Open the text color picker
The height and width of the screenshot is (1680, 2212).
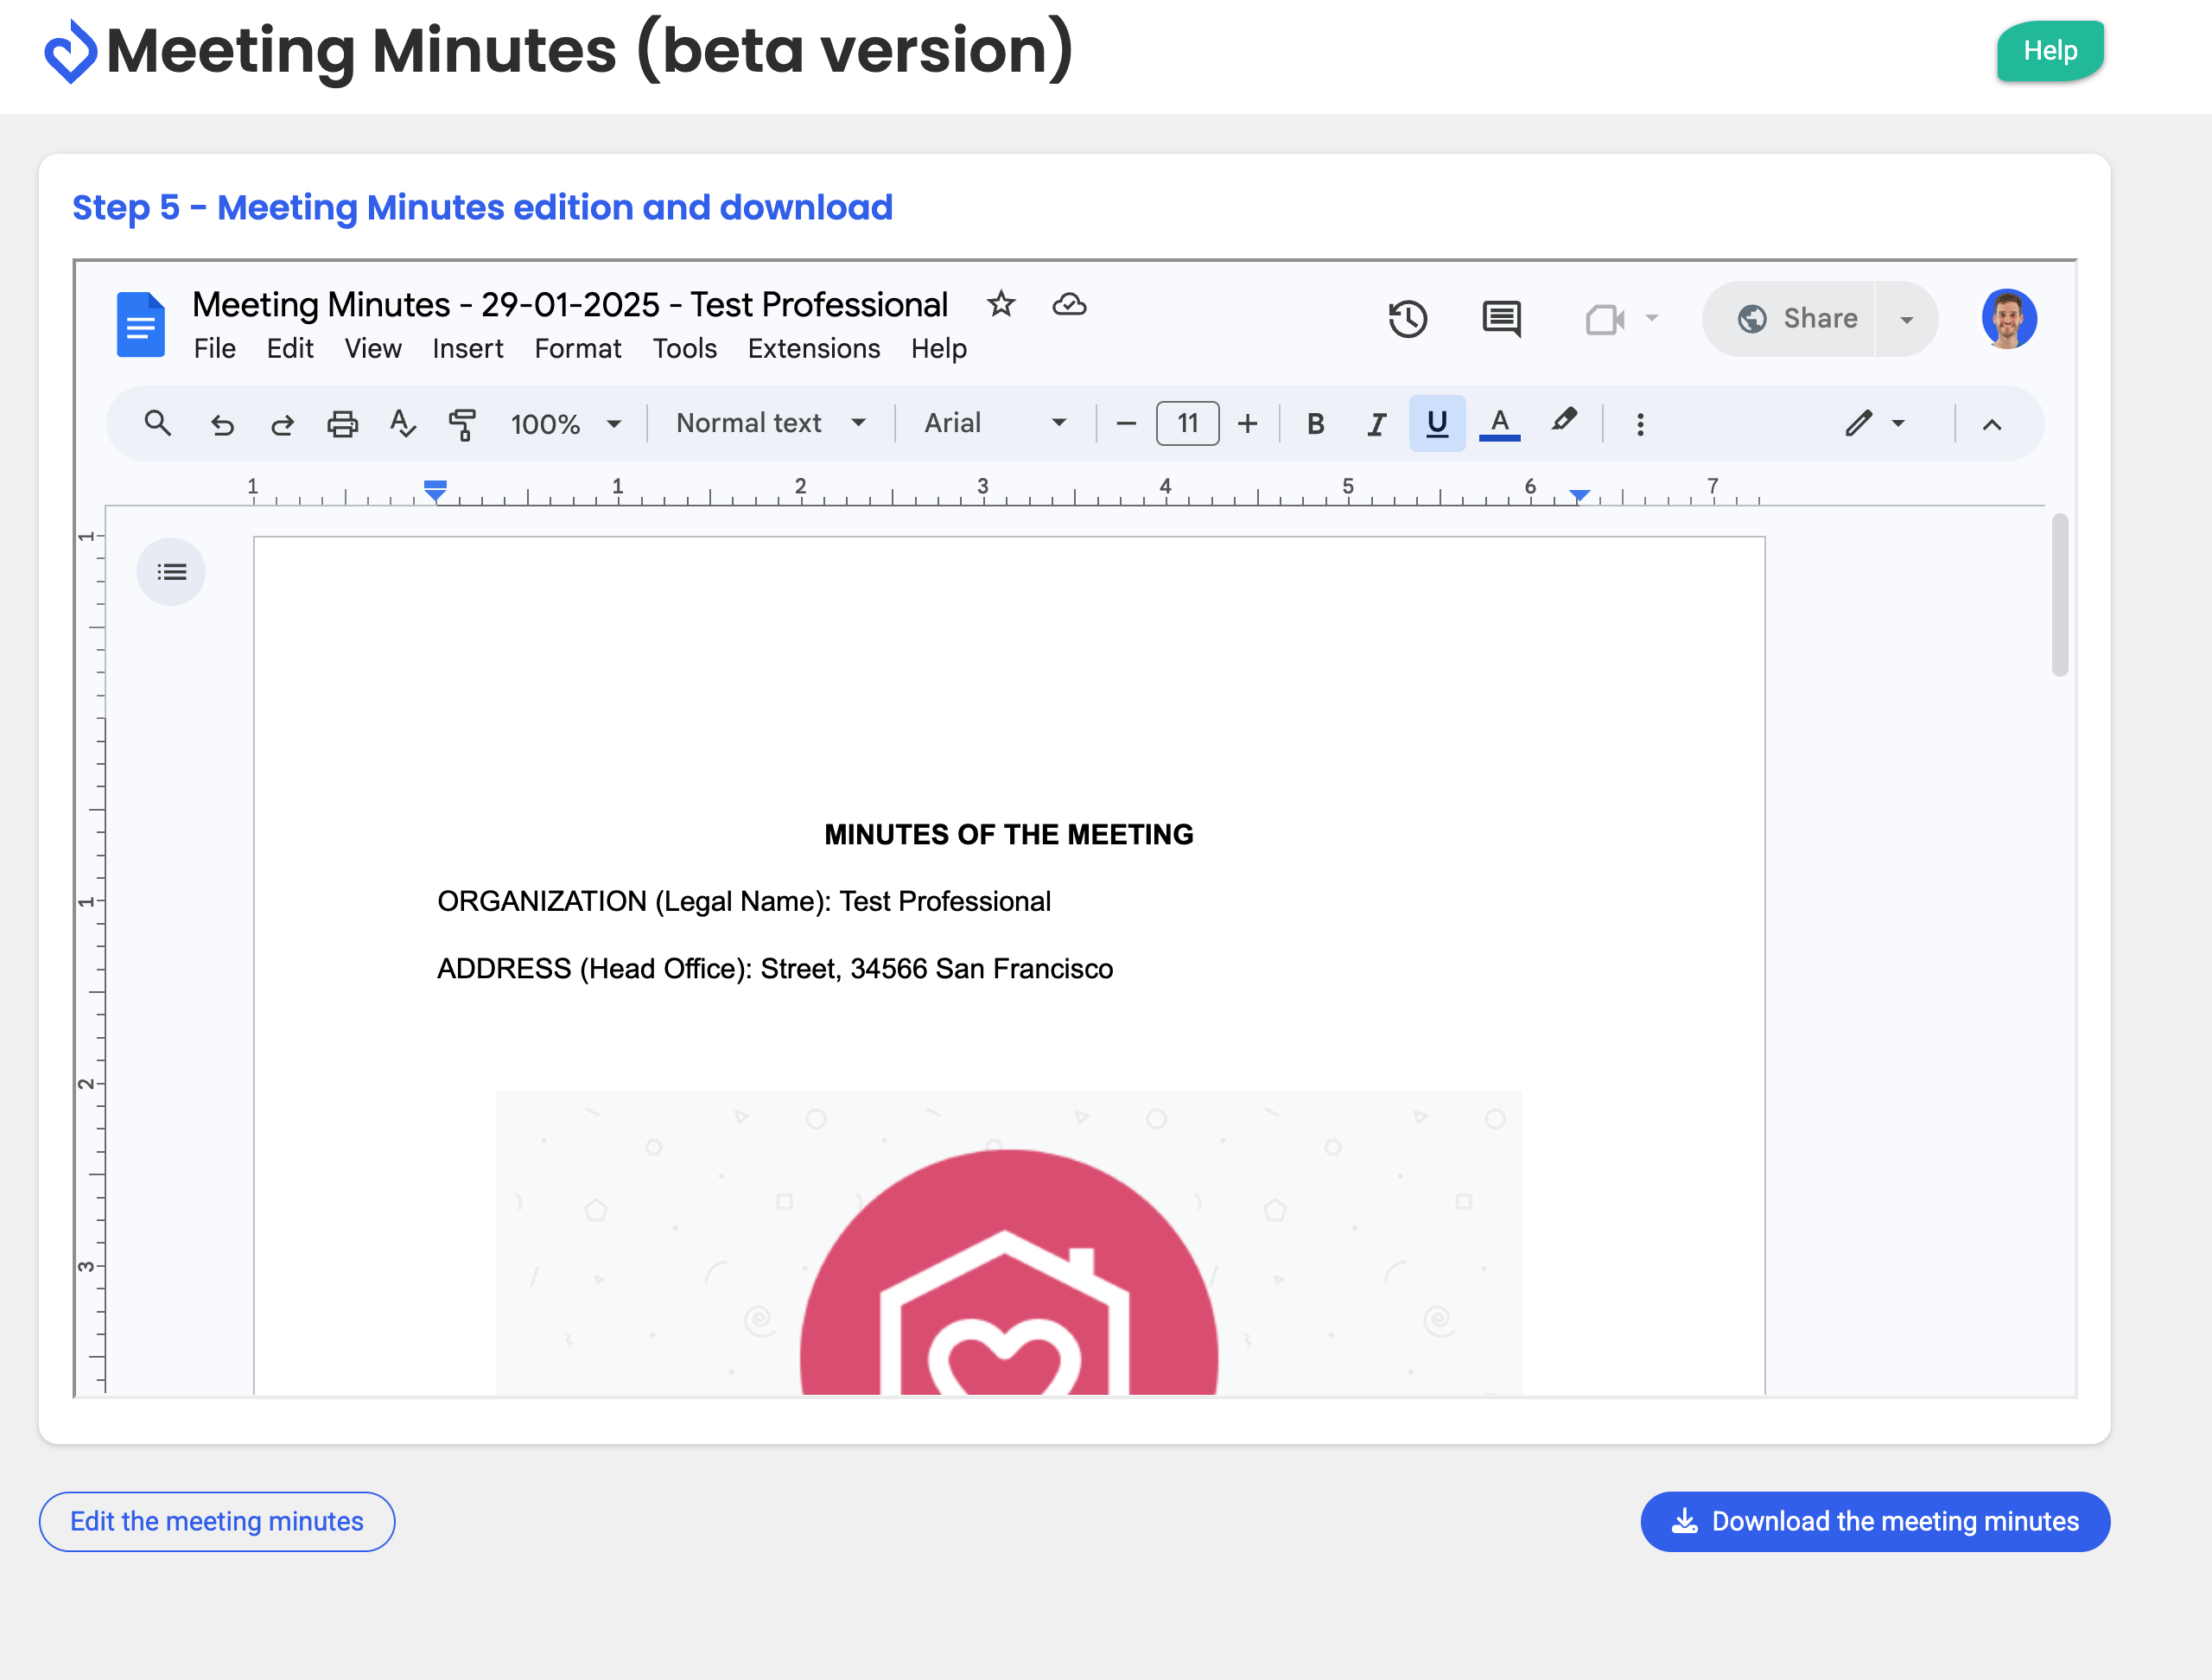click(x=1499, y=424)
